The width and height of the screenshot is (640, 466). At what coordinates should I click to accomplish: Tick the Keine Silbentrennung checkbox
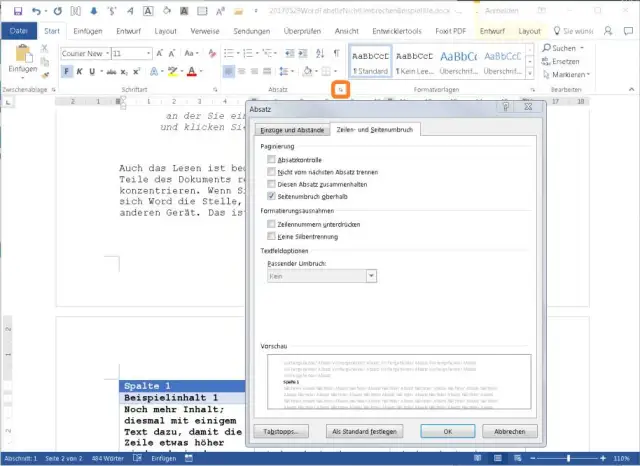[x=272, y=239]
